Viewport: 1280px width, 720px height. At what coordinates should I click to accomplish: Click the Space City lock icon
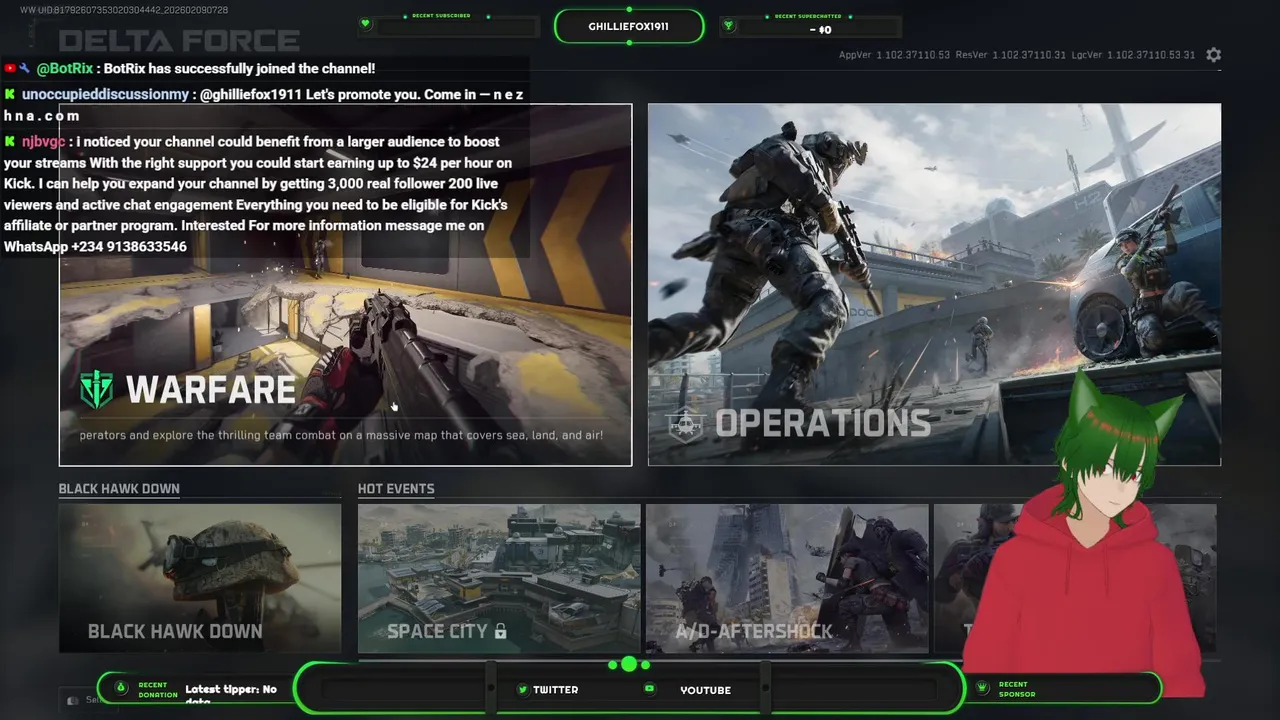pyautogui.click(x=500, y=631)
